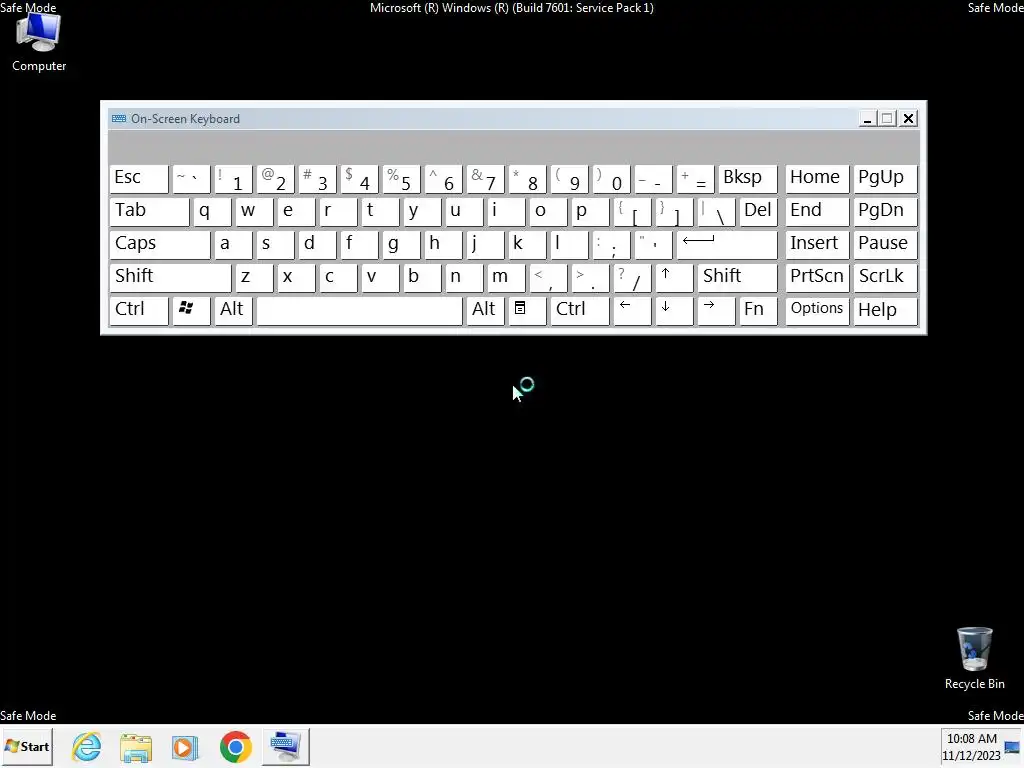Click the Del key

click(x=758, y=212)
